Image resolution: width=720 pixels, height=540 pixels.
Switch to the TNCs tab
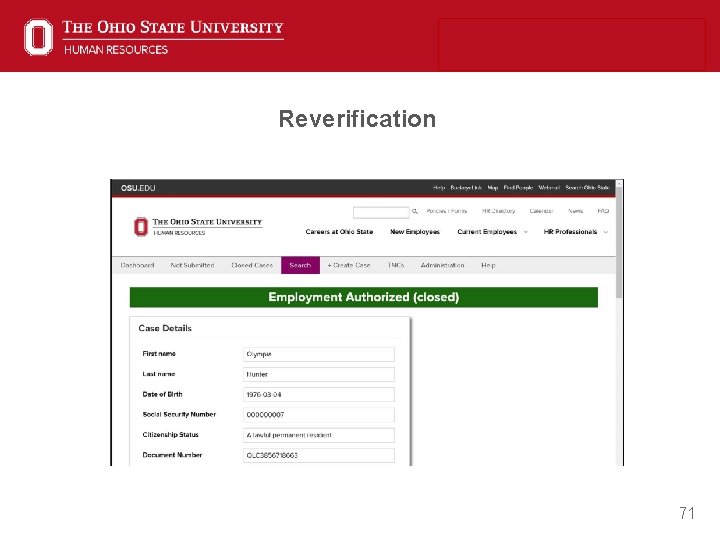[x=396, y=265]
